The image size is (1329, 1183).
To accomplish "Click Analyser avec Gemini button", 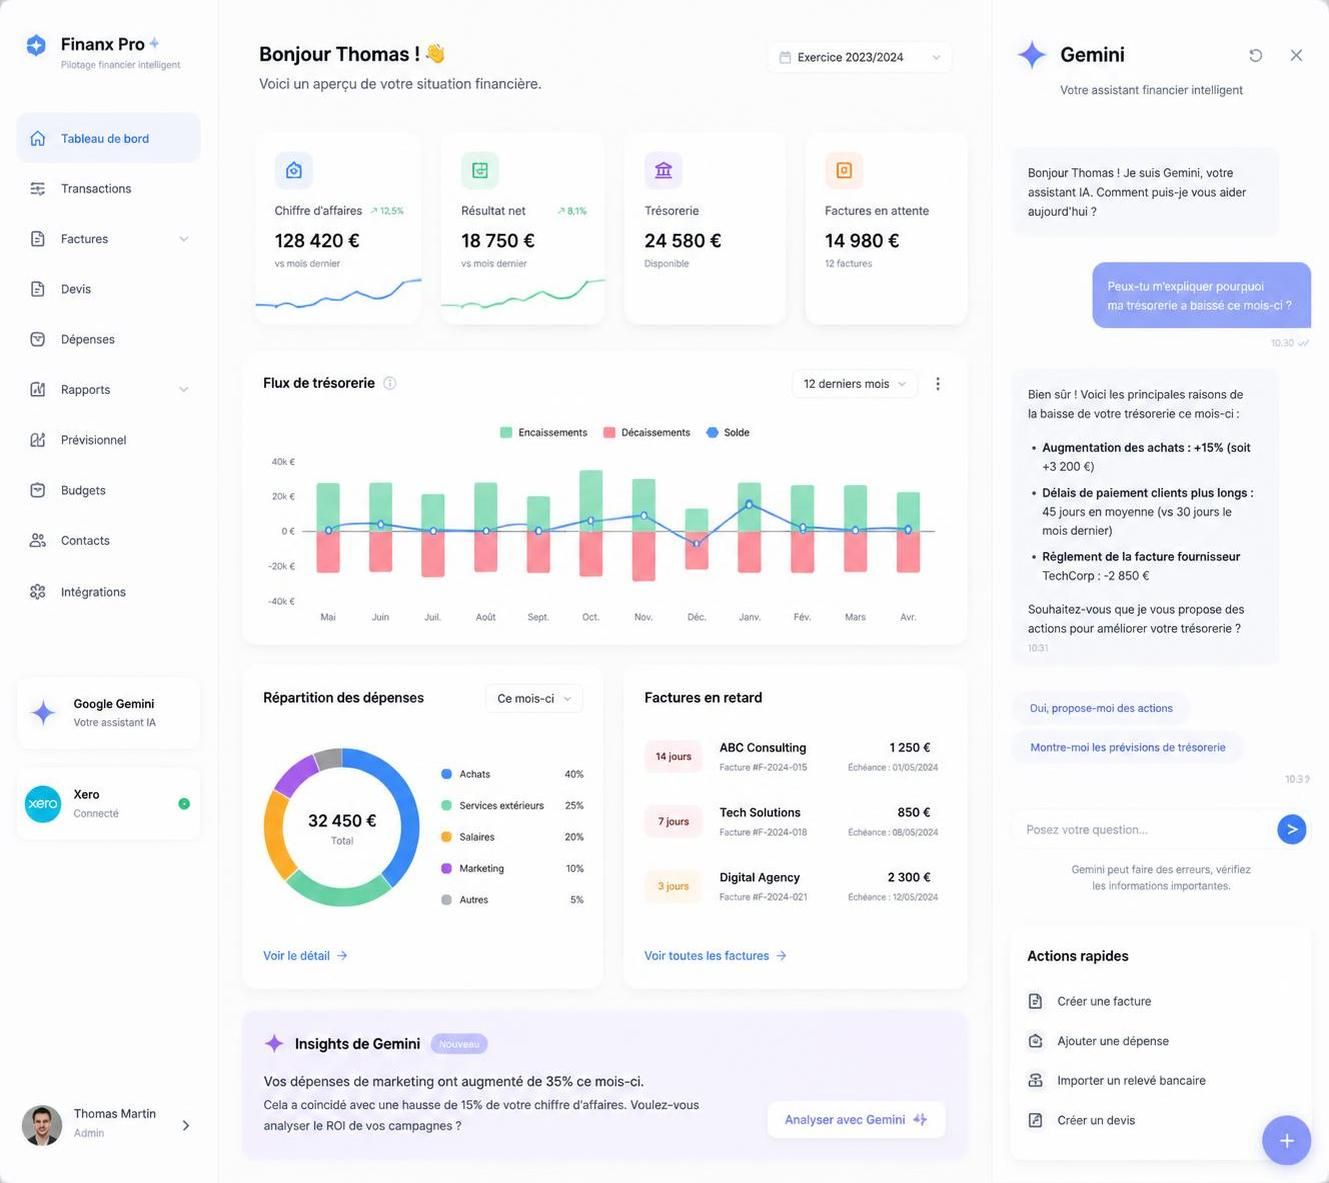I will coord(856,1120).
